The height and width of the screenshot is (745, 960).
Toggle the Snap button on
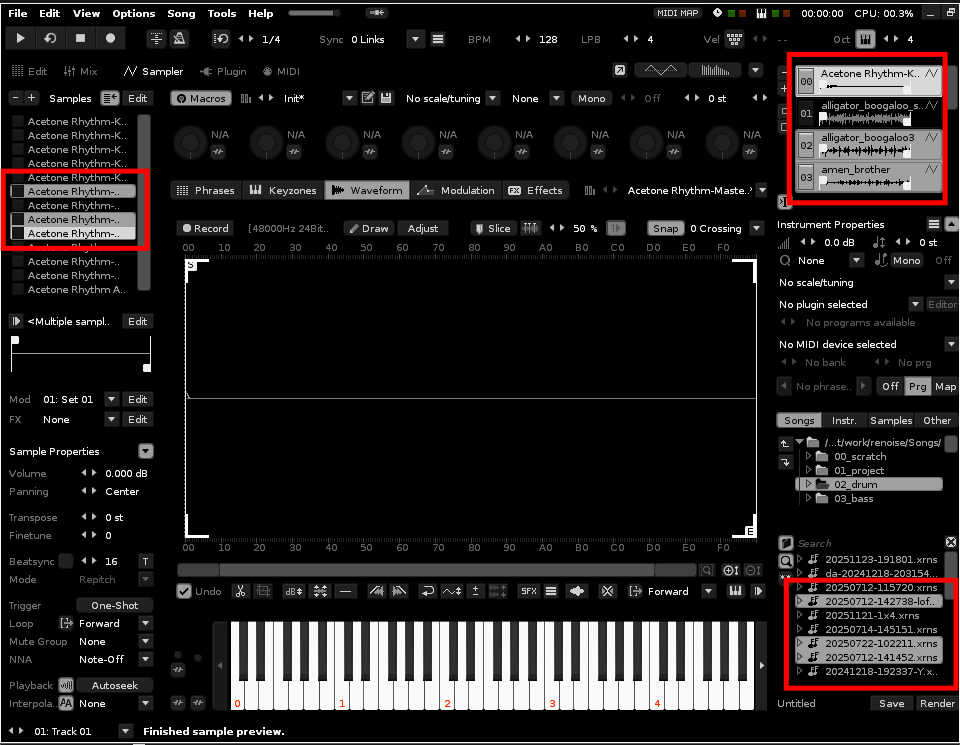point(665,228)
